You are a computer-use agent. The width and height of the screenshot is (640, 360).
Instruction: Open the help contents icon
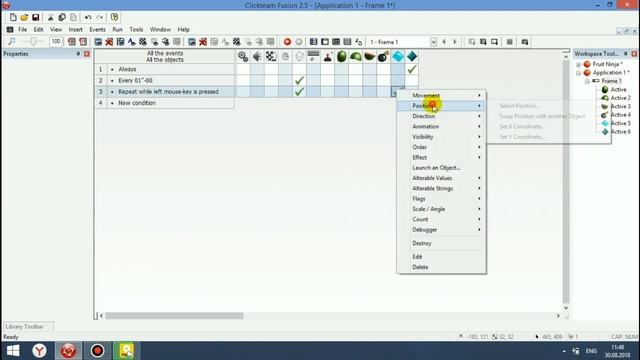pyautogui.click(x=114, y=17)
